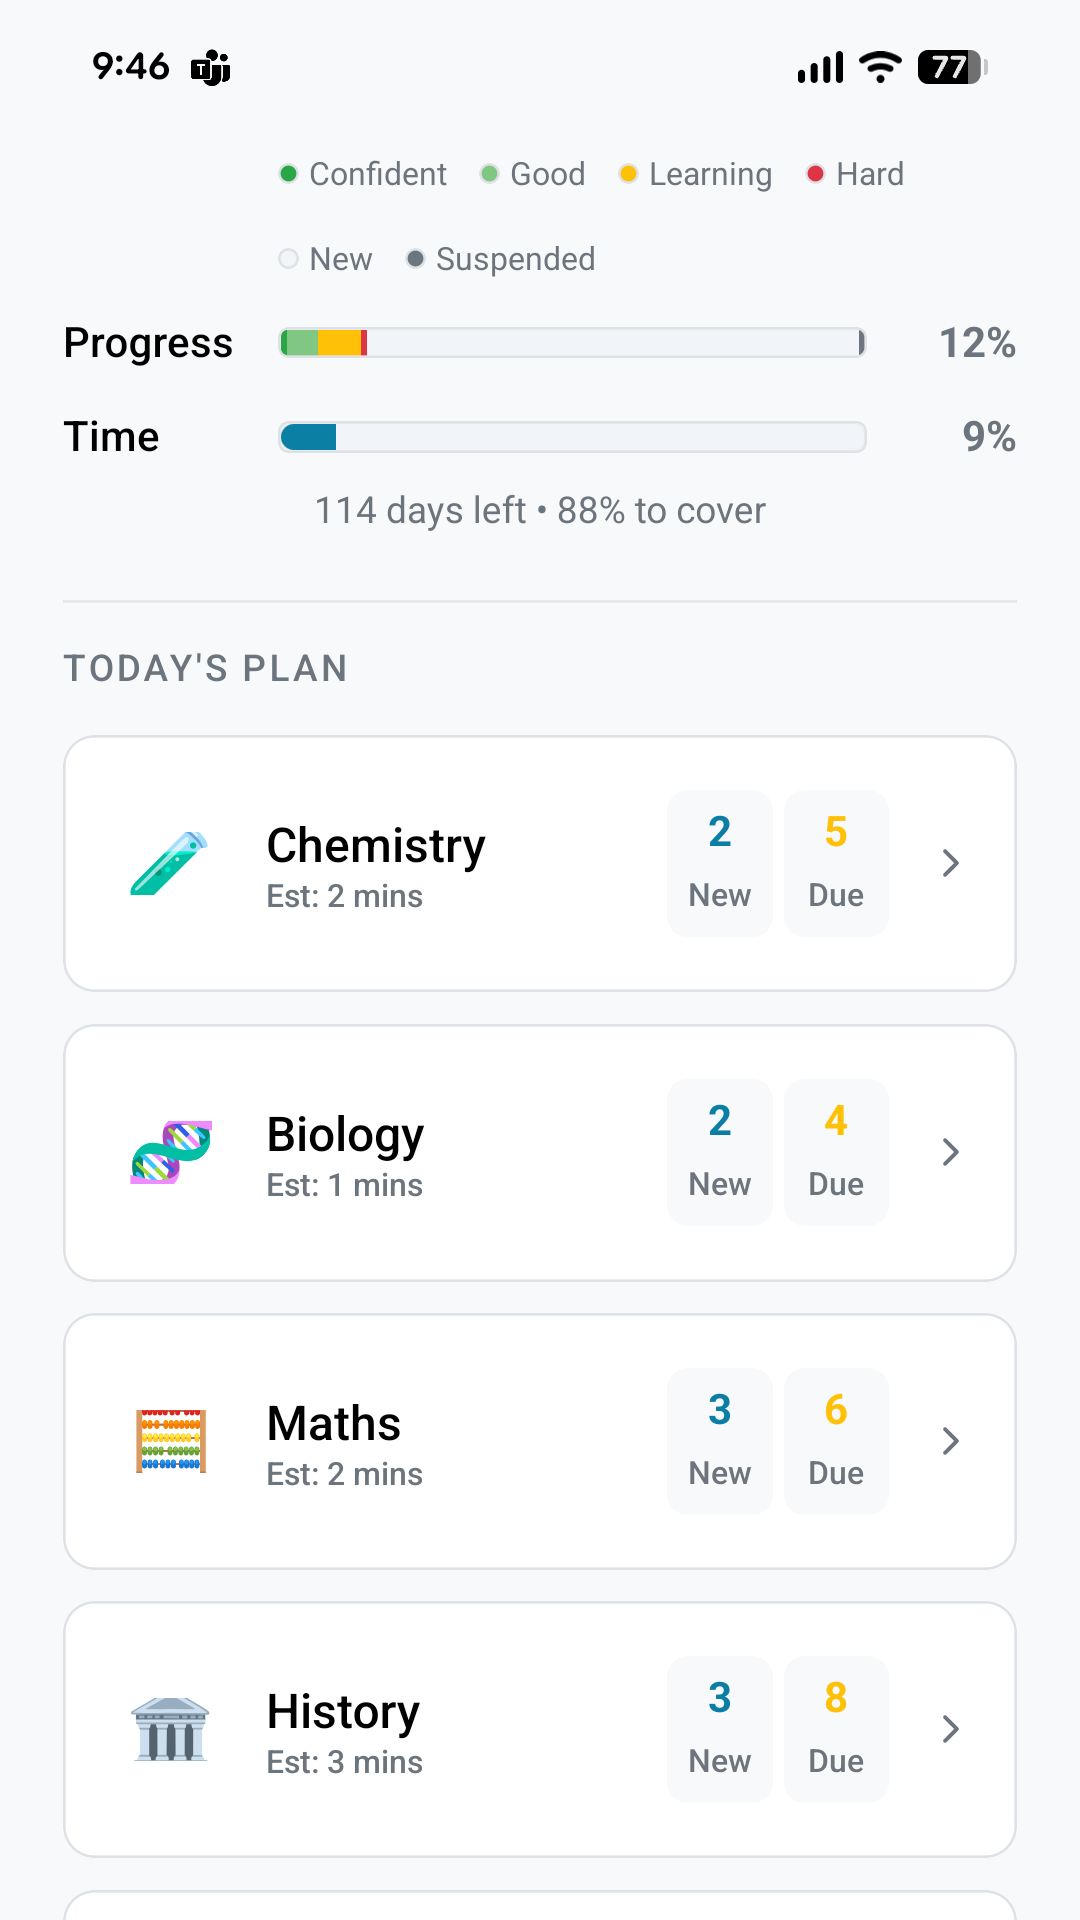Tap the Maths abacus icon
The image size is (1080, 1920).
click(171, 1441)
